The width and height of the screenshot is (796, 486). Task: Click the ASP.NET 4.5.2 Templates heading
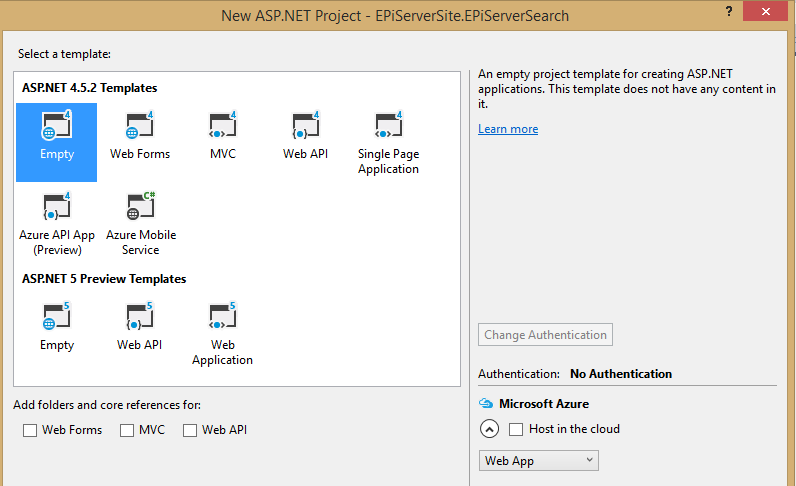click(89, 88)
